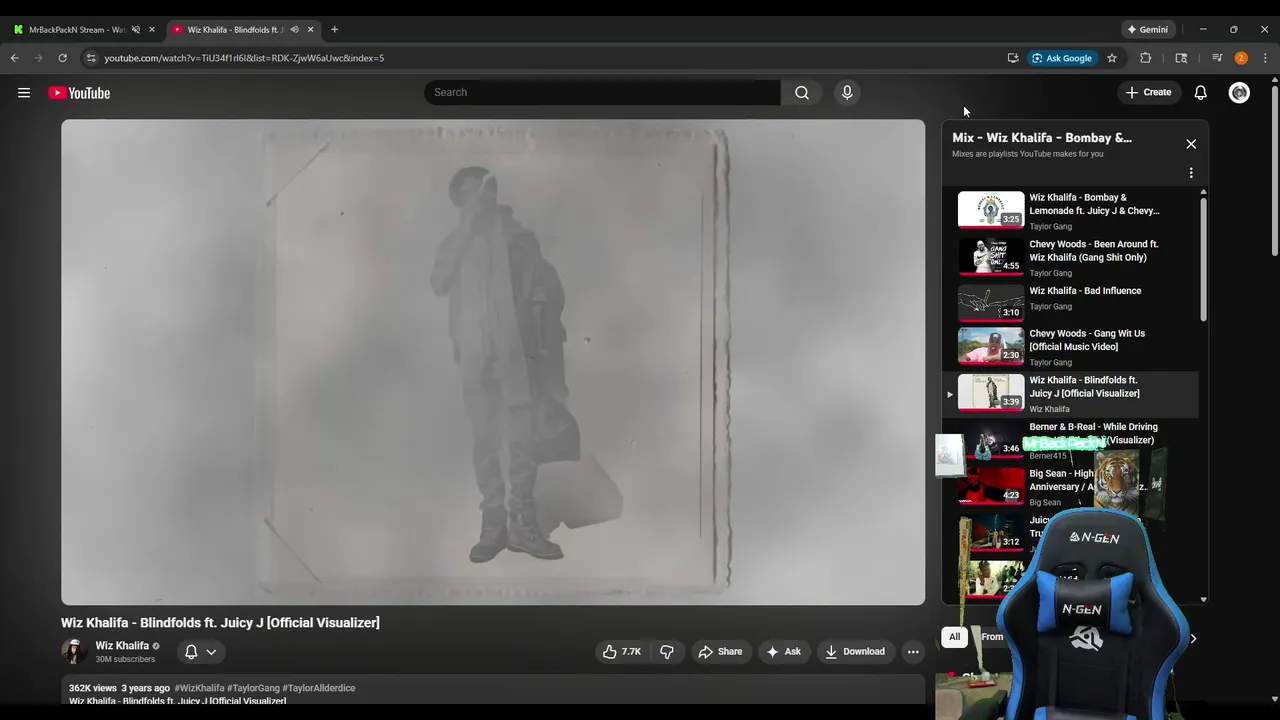The width and height of the screenshot is (1280, 720).
Task: Open Chrome profile Z avatar
Action: (x=1241, y=58)
